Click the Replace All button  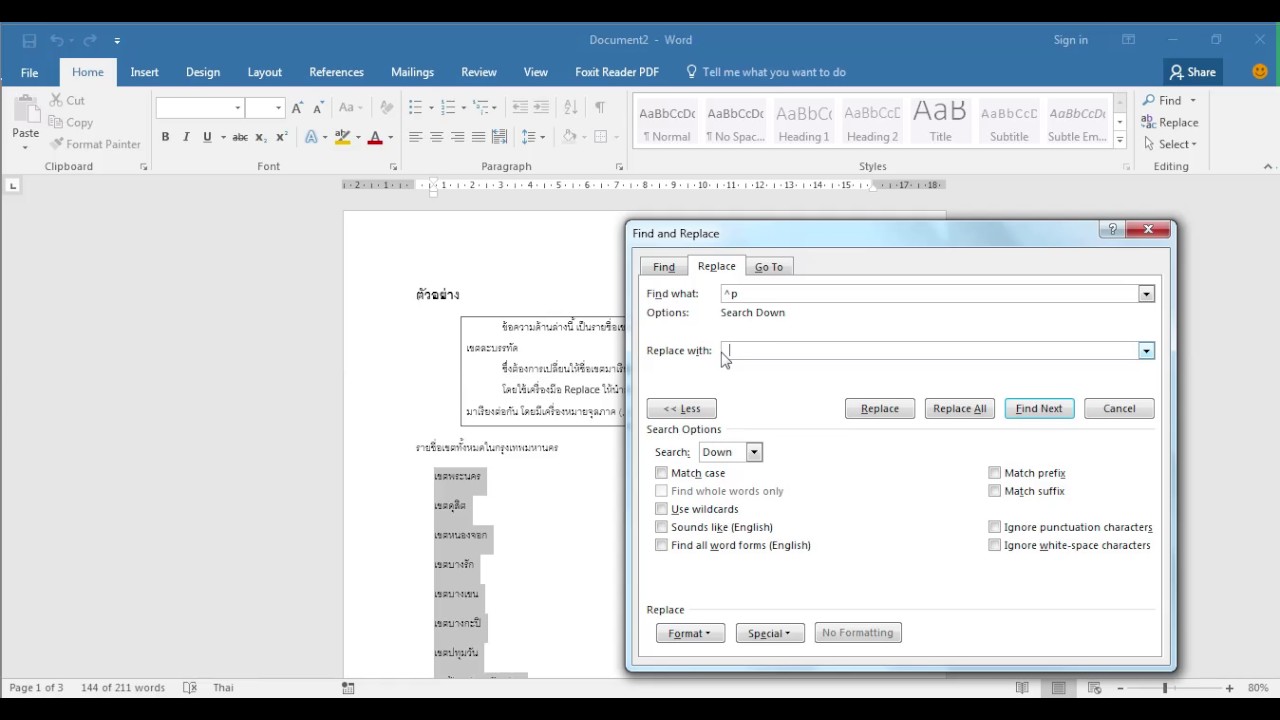(x=960, y=408)
